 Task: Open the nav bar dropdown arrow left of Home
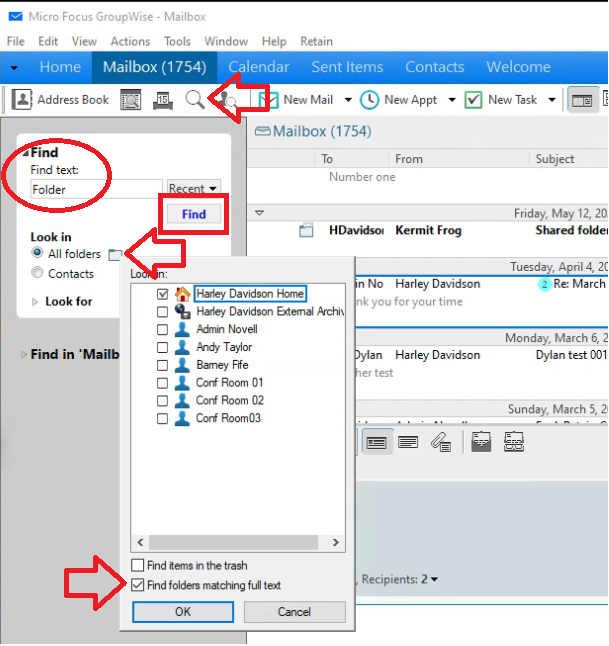click(14, 68)
